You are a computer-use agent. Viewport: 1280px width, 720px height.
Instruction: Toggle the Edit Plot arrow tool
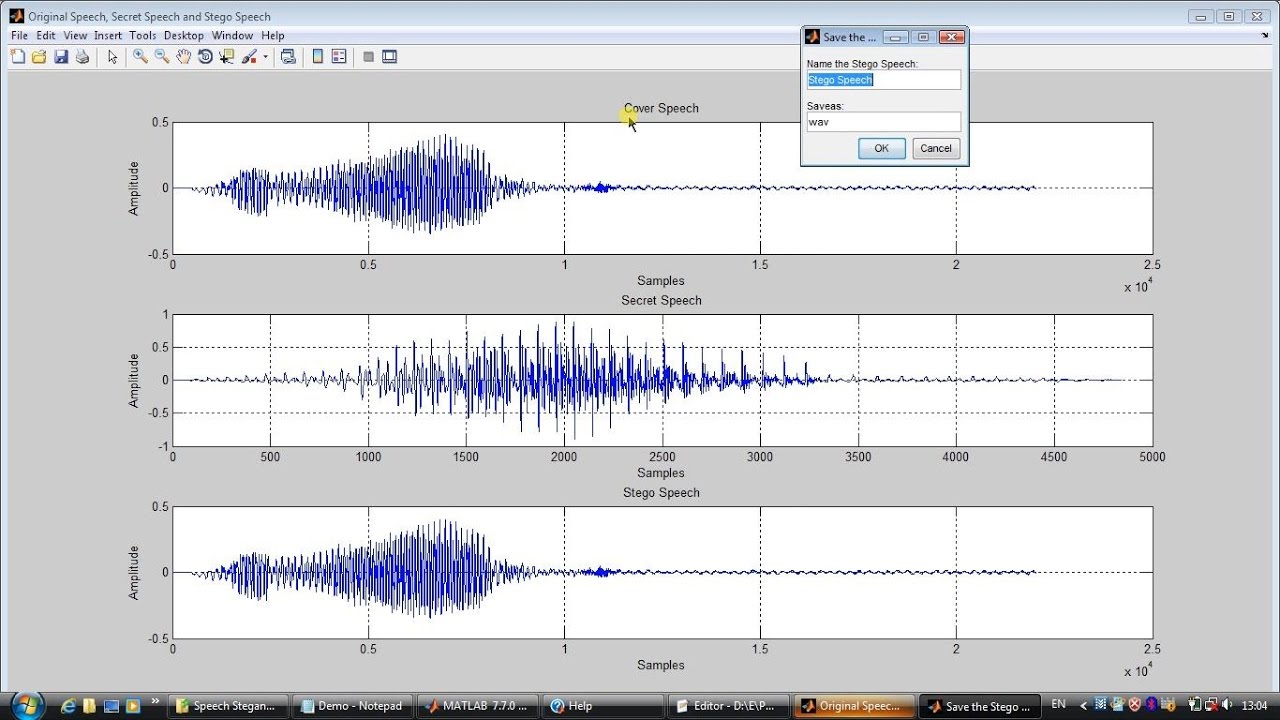[x=112, y=57]
